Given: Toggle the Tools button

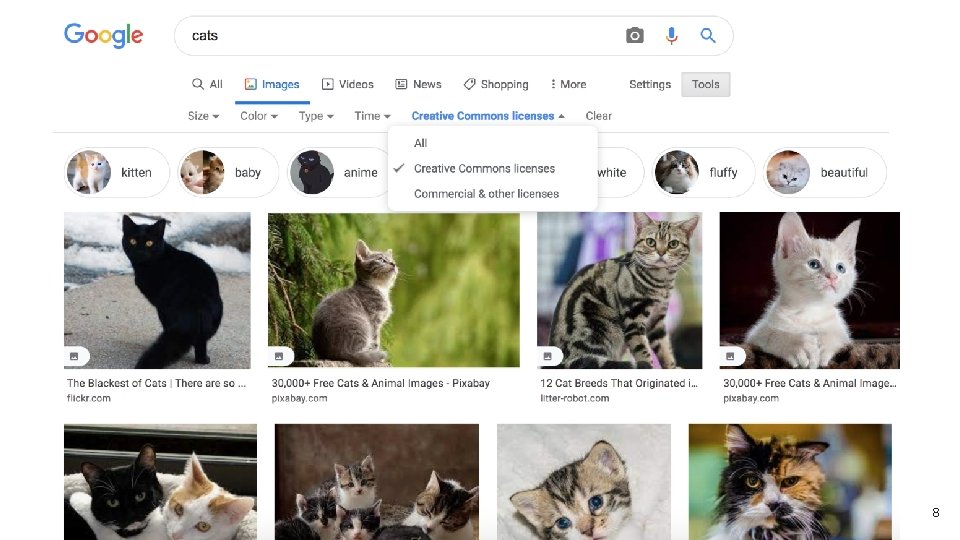Looking at the screenshot, I should 705,84.
